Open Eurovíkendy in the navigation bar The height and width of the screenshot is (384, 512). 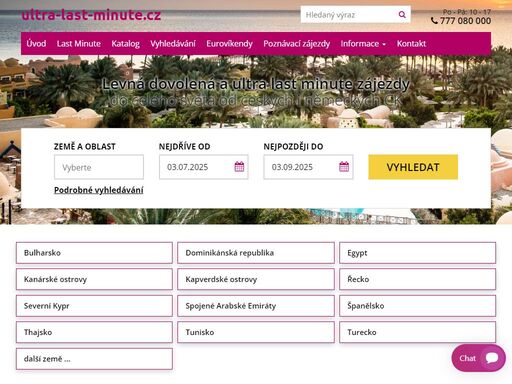(229, 44)
